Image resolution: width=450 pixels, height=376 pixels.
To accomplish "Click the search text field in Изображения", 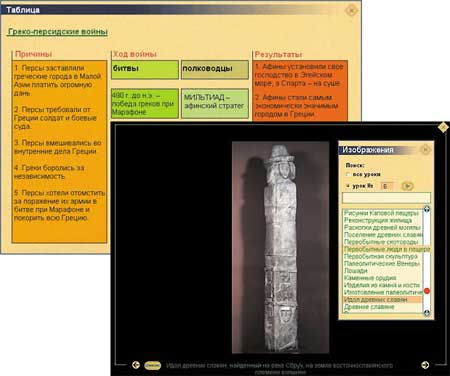I will pos(386,198).
